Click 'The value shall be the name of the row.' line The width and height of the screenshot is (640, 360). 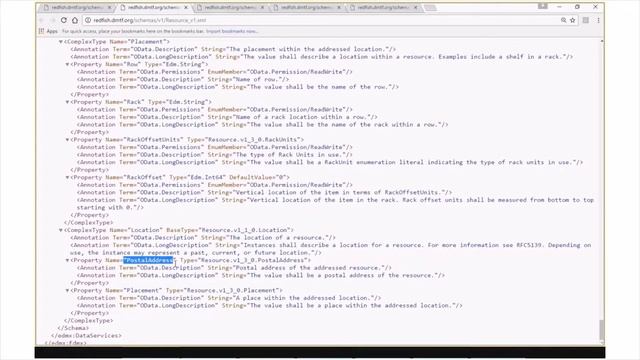[238, 87]
